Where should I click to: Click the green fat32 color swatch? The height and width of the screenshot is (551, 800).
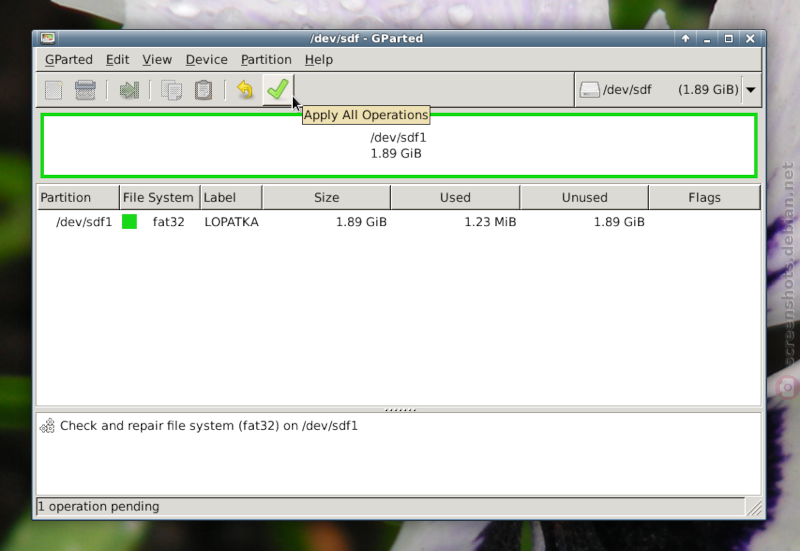coord(130,222)
